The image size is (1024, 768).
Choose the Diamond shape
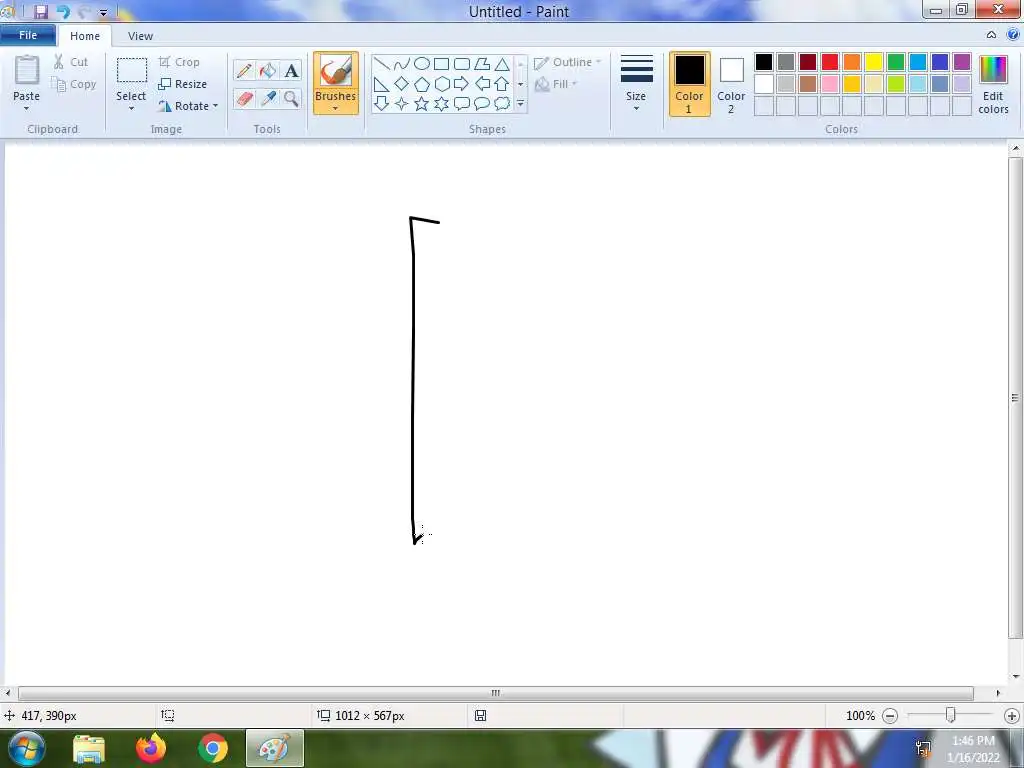coord(402,84)
